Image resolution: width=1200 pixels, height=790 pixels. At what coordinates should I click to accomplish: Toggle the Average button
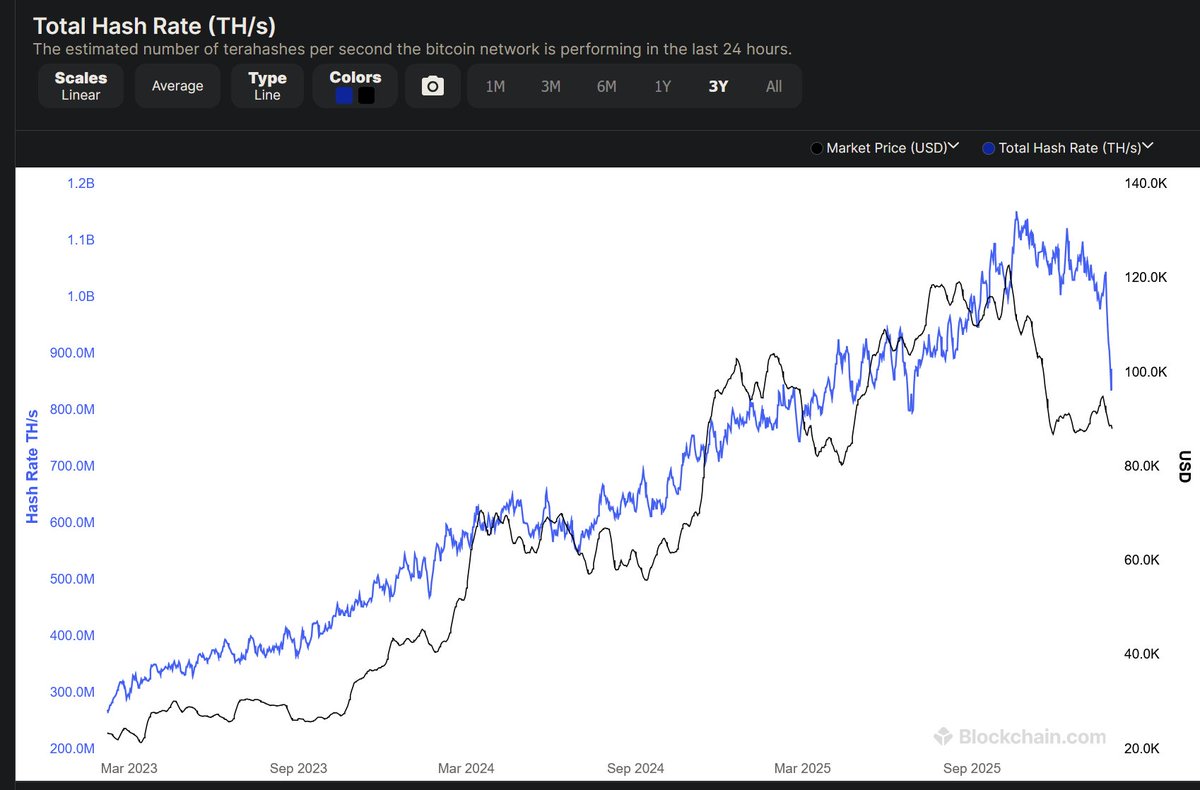point(177,86)
